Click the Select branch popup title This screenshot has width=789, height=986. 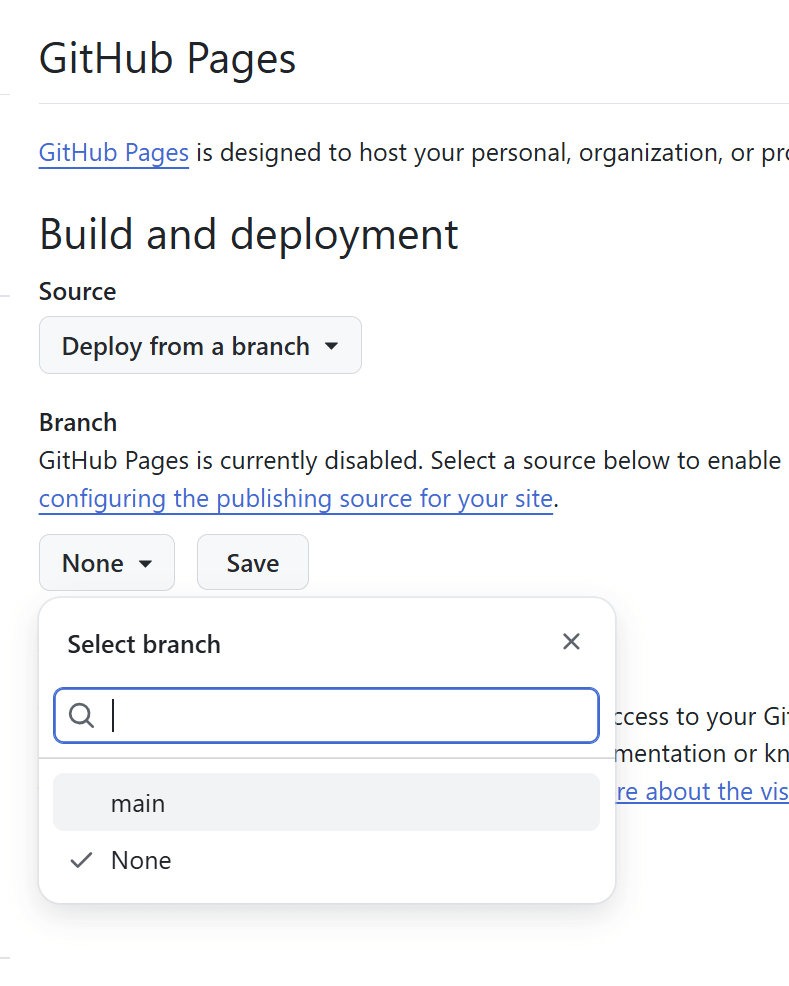[x=144, y=645]
